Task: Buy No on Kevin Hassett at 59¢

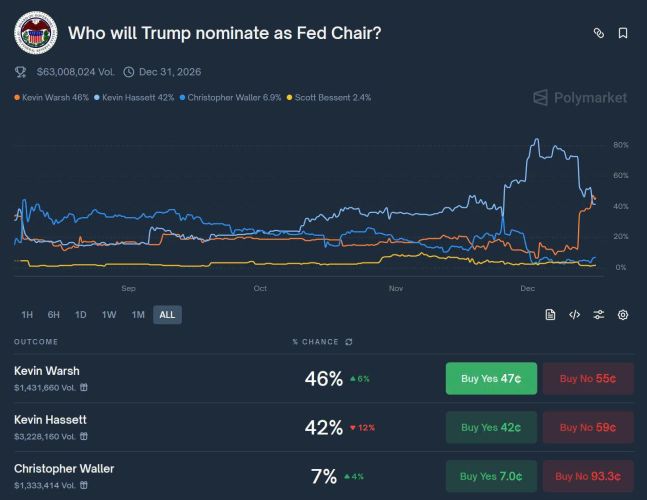Action: (588, 427)
